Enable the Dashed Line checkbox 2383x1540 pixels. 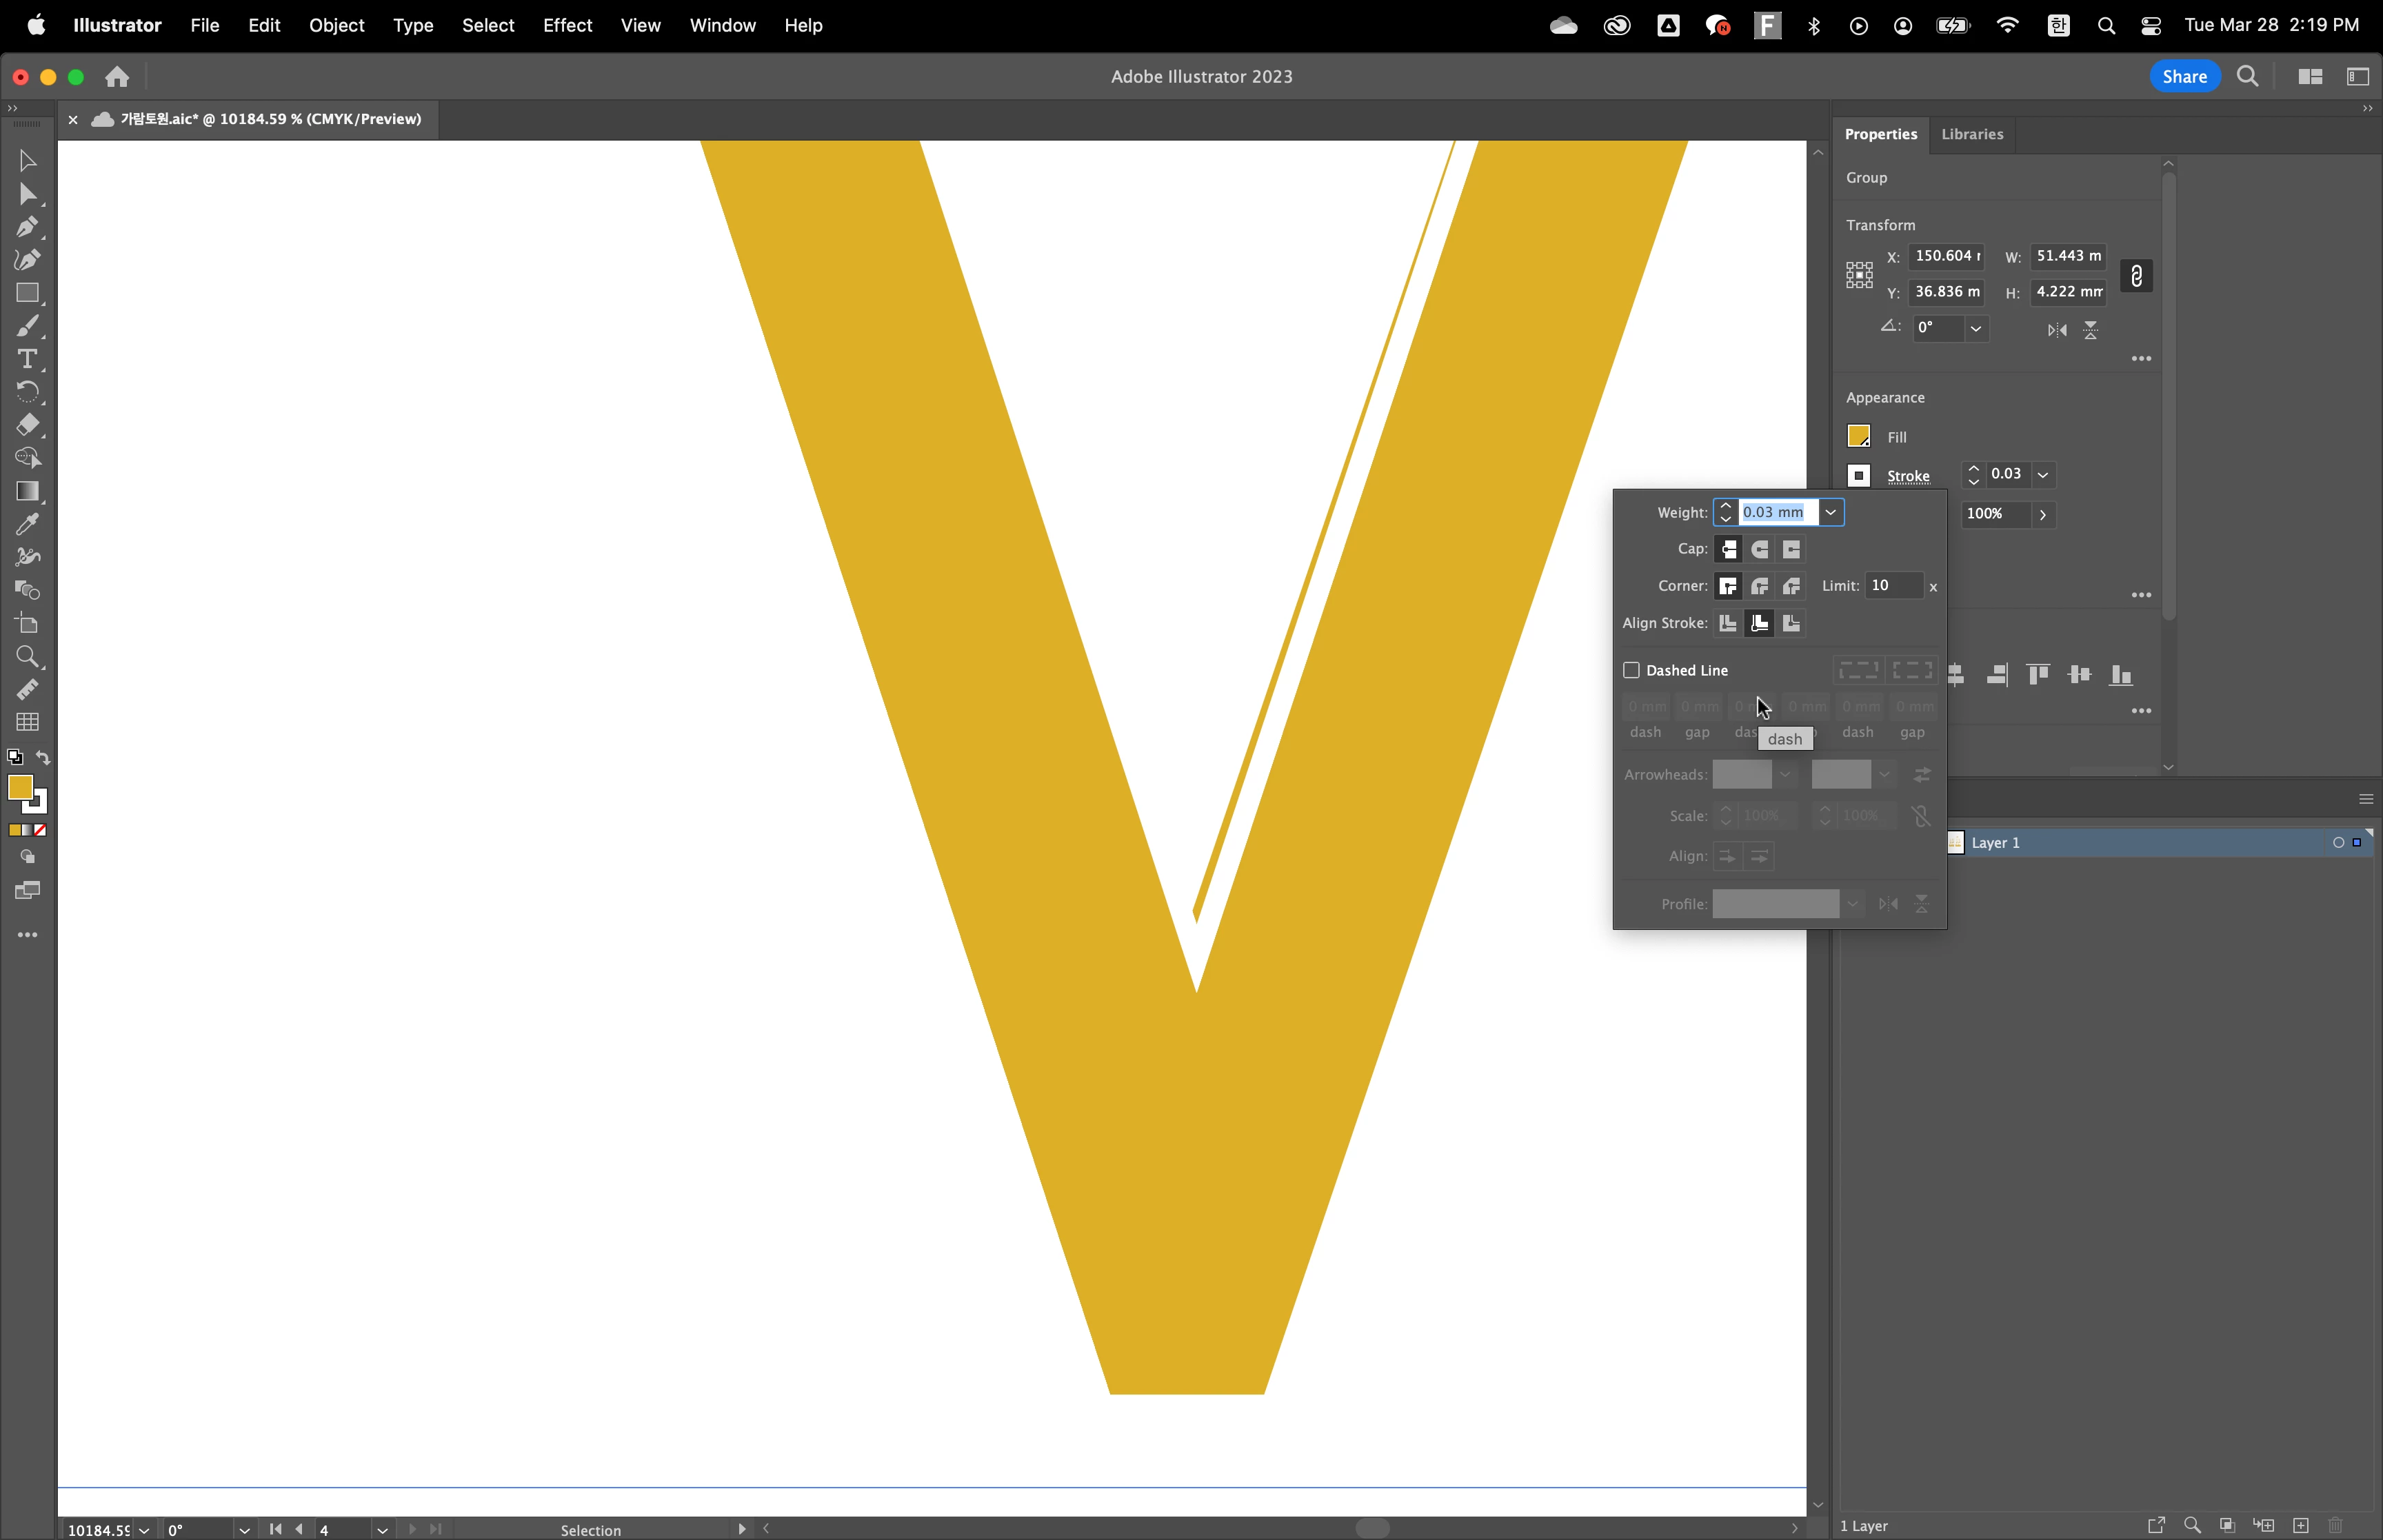1631,670
